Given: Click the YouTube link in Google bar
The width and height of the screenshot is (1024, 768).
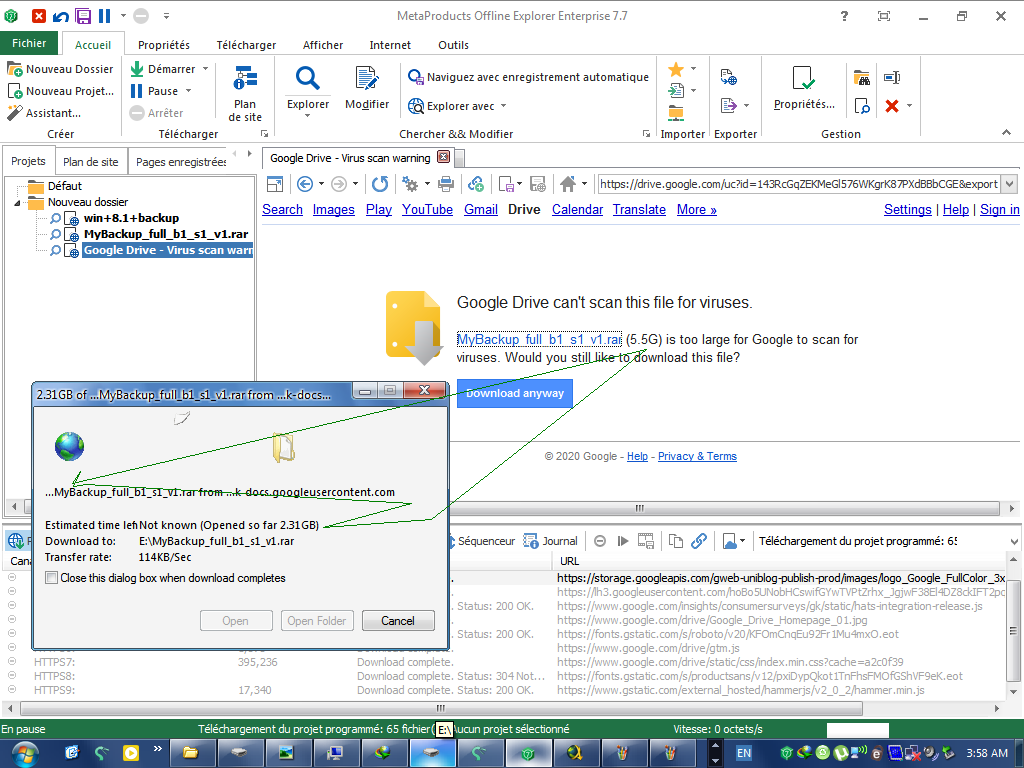Looking at the screenshot, I should [427, 209].
